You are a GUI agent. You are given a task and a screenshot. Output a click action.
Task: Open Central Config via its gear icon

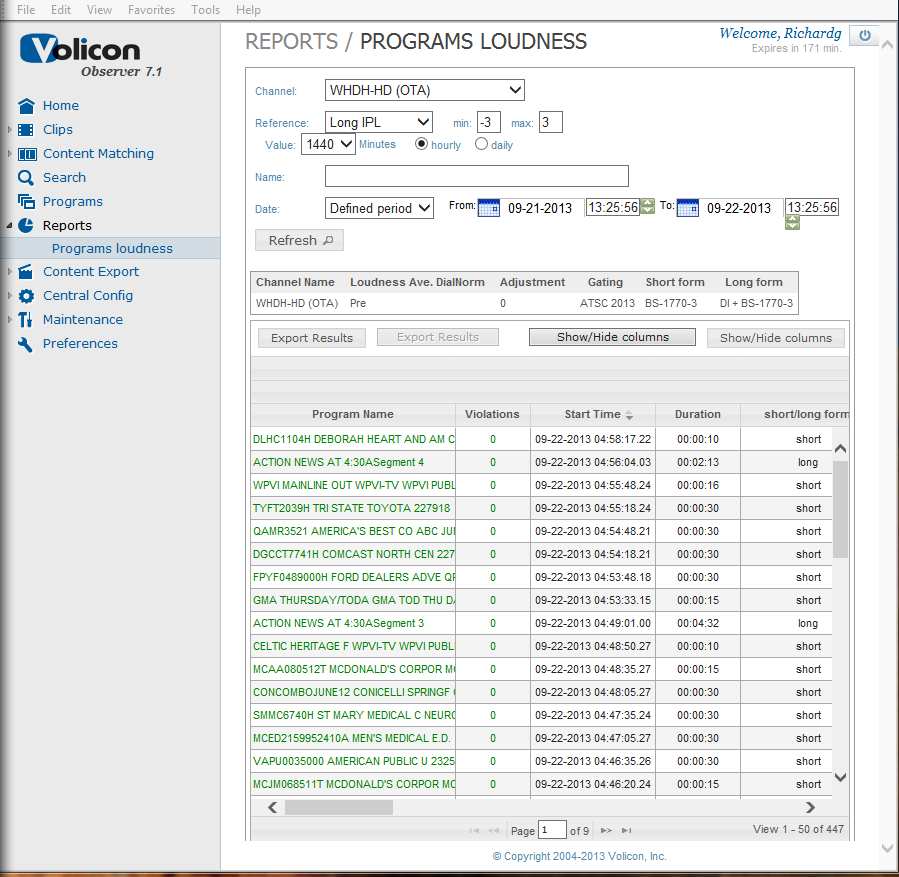coord(27,295)
